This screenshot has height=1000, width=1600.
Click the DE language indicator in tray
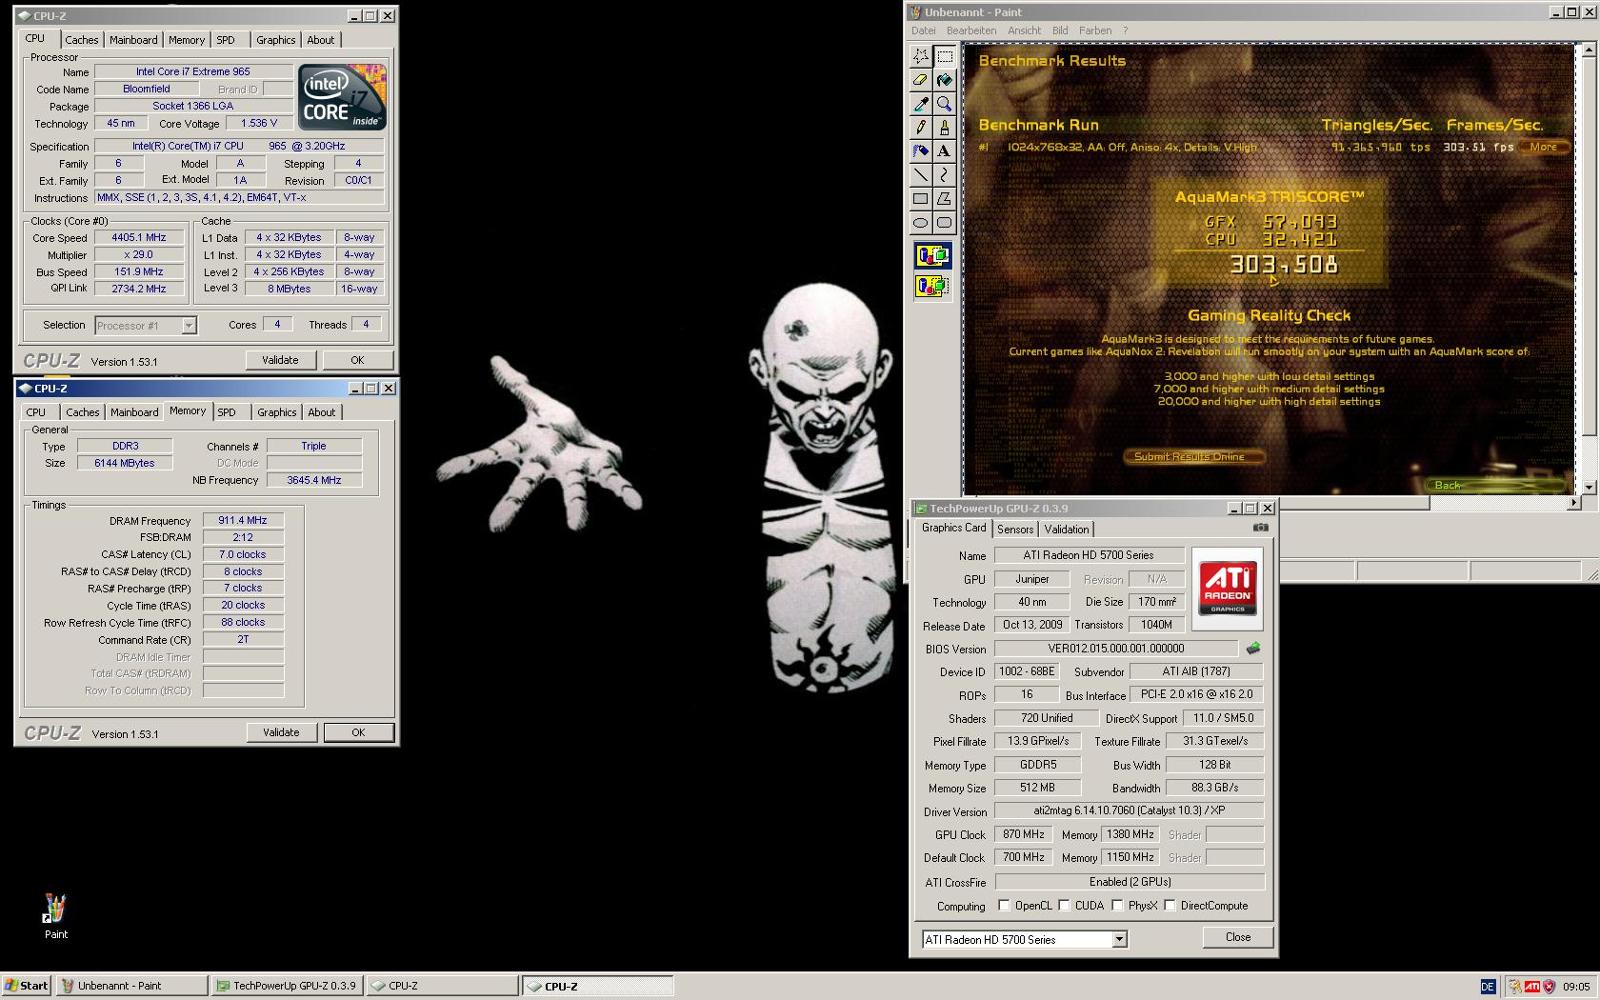(1487, 986)
